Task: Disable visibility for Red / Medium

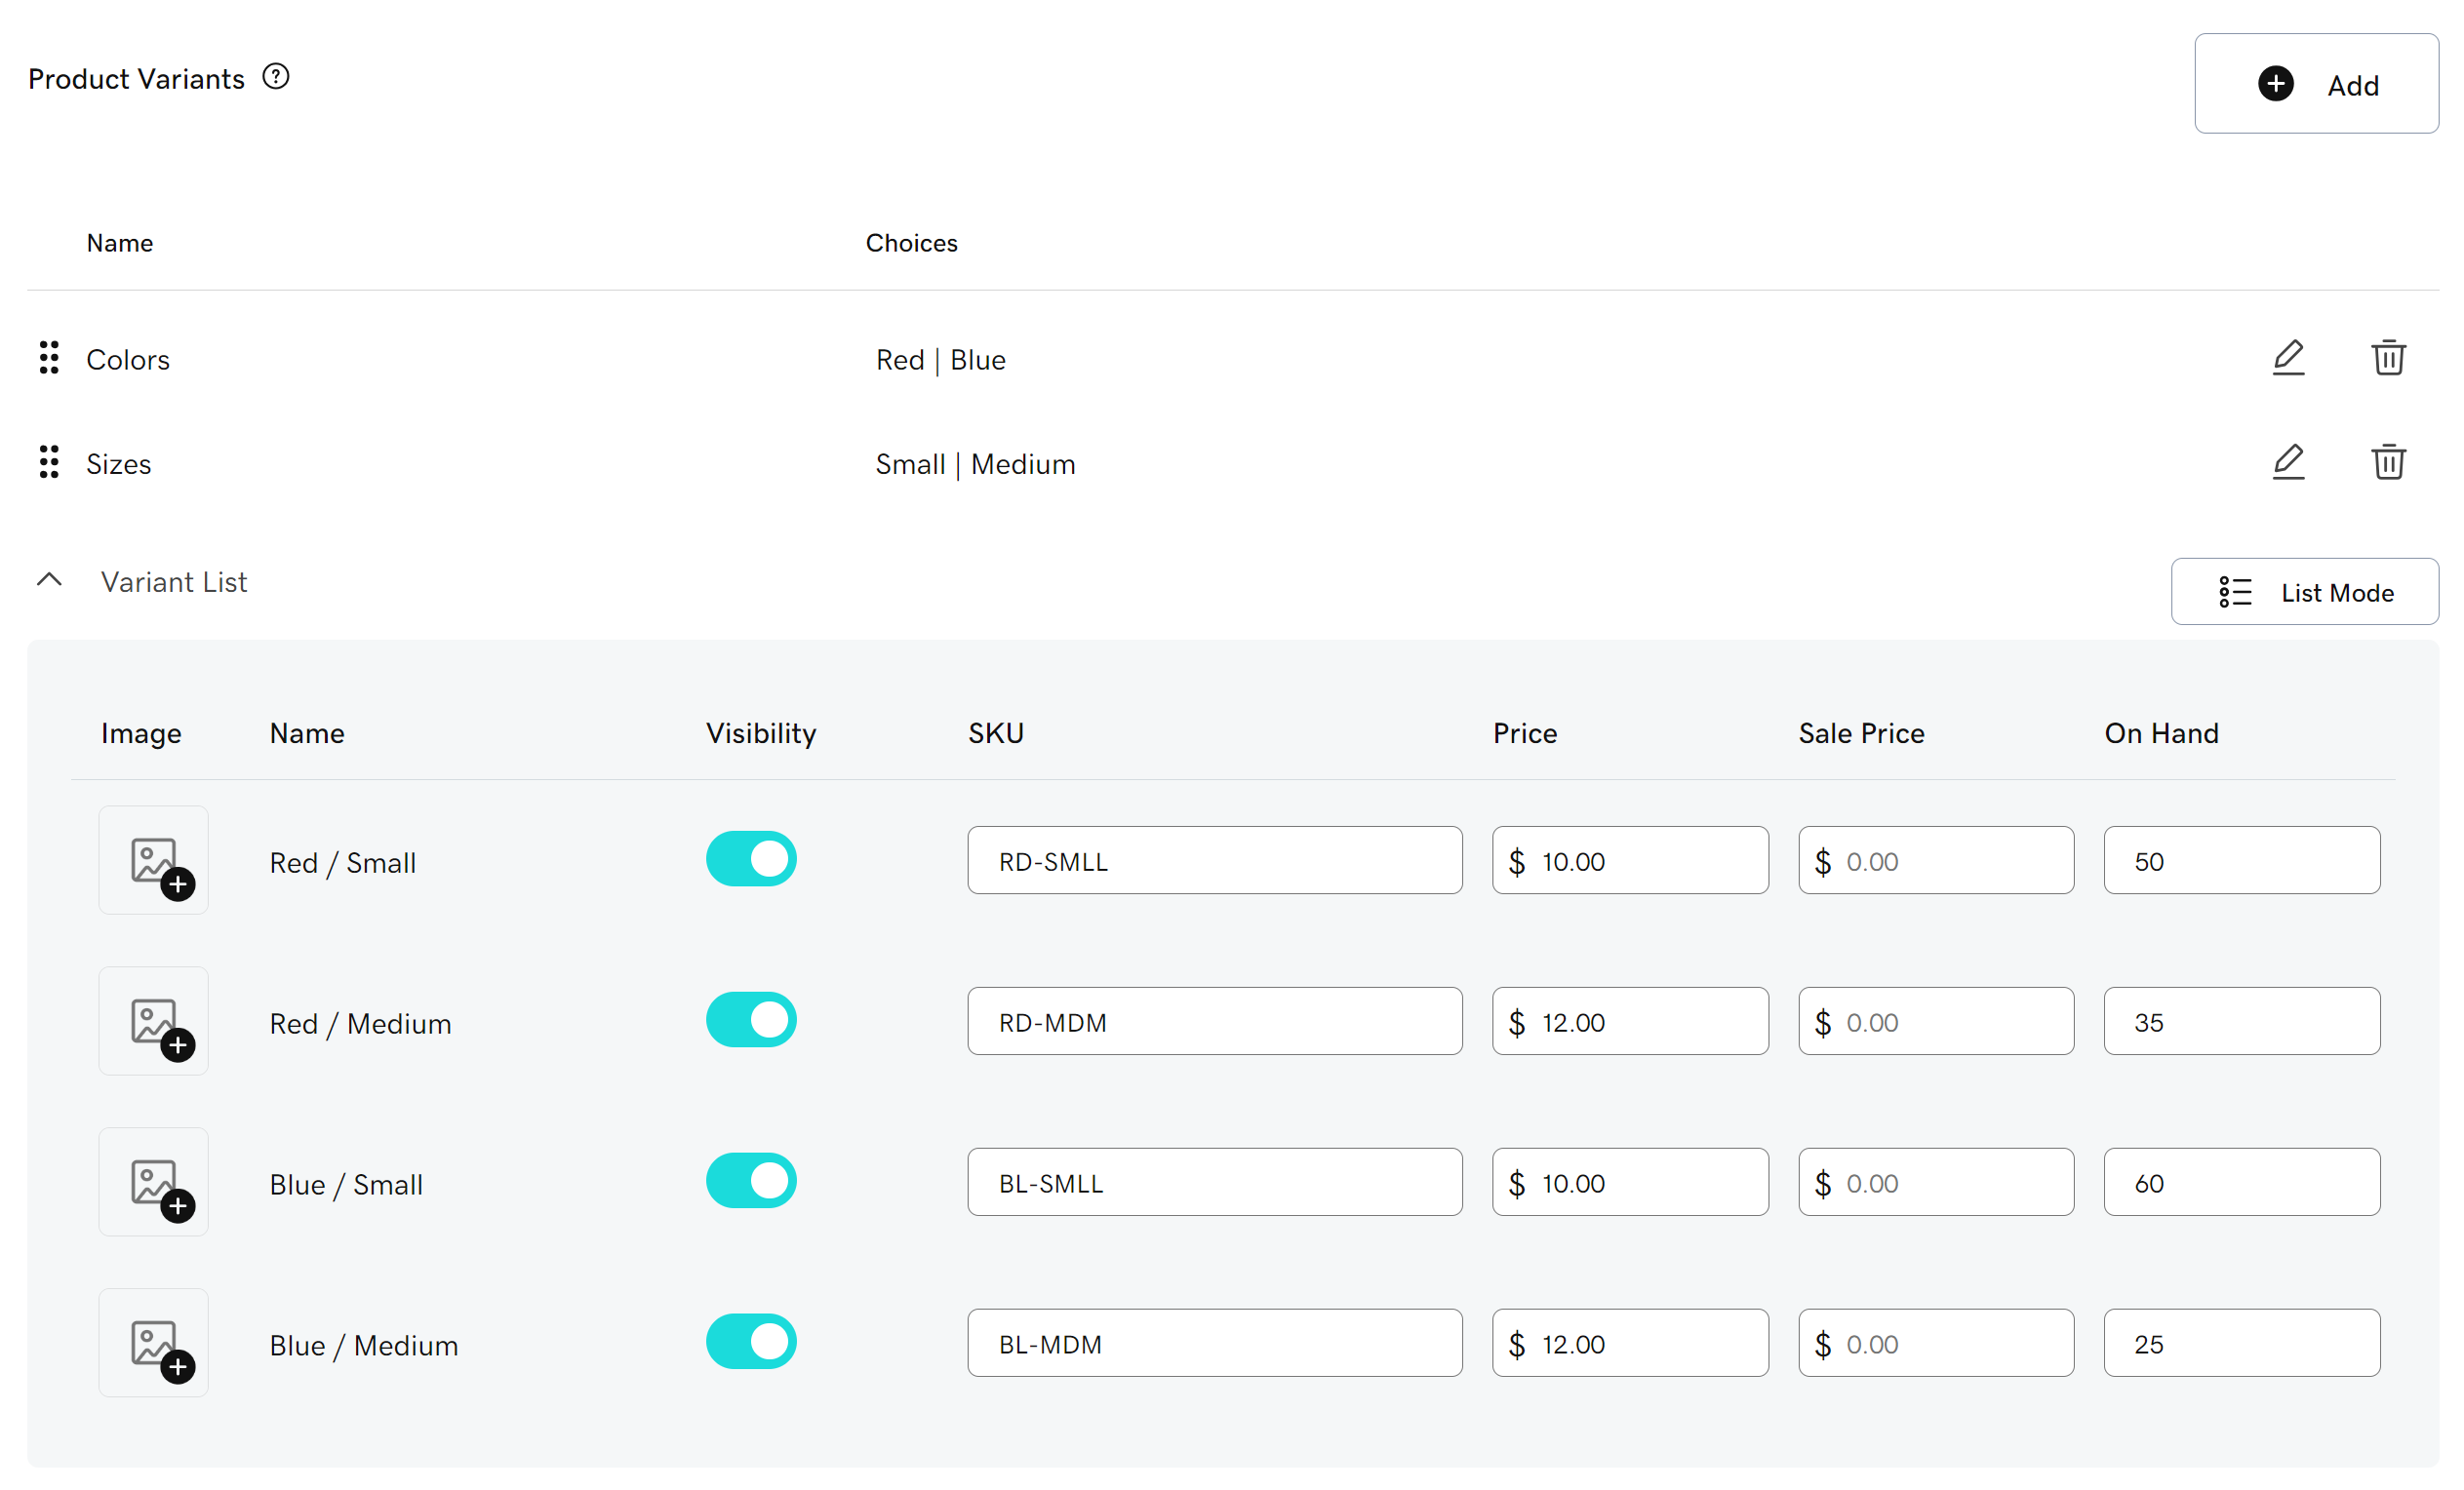Action: (x=751, y=1020)
